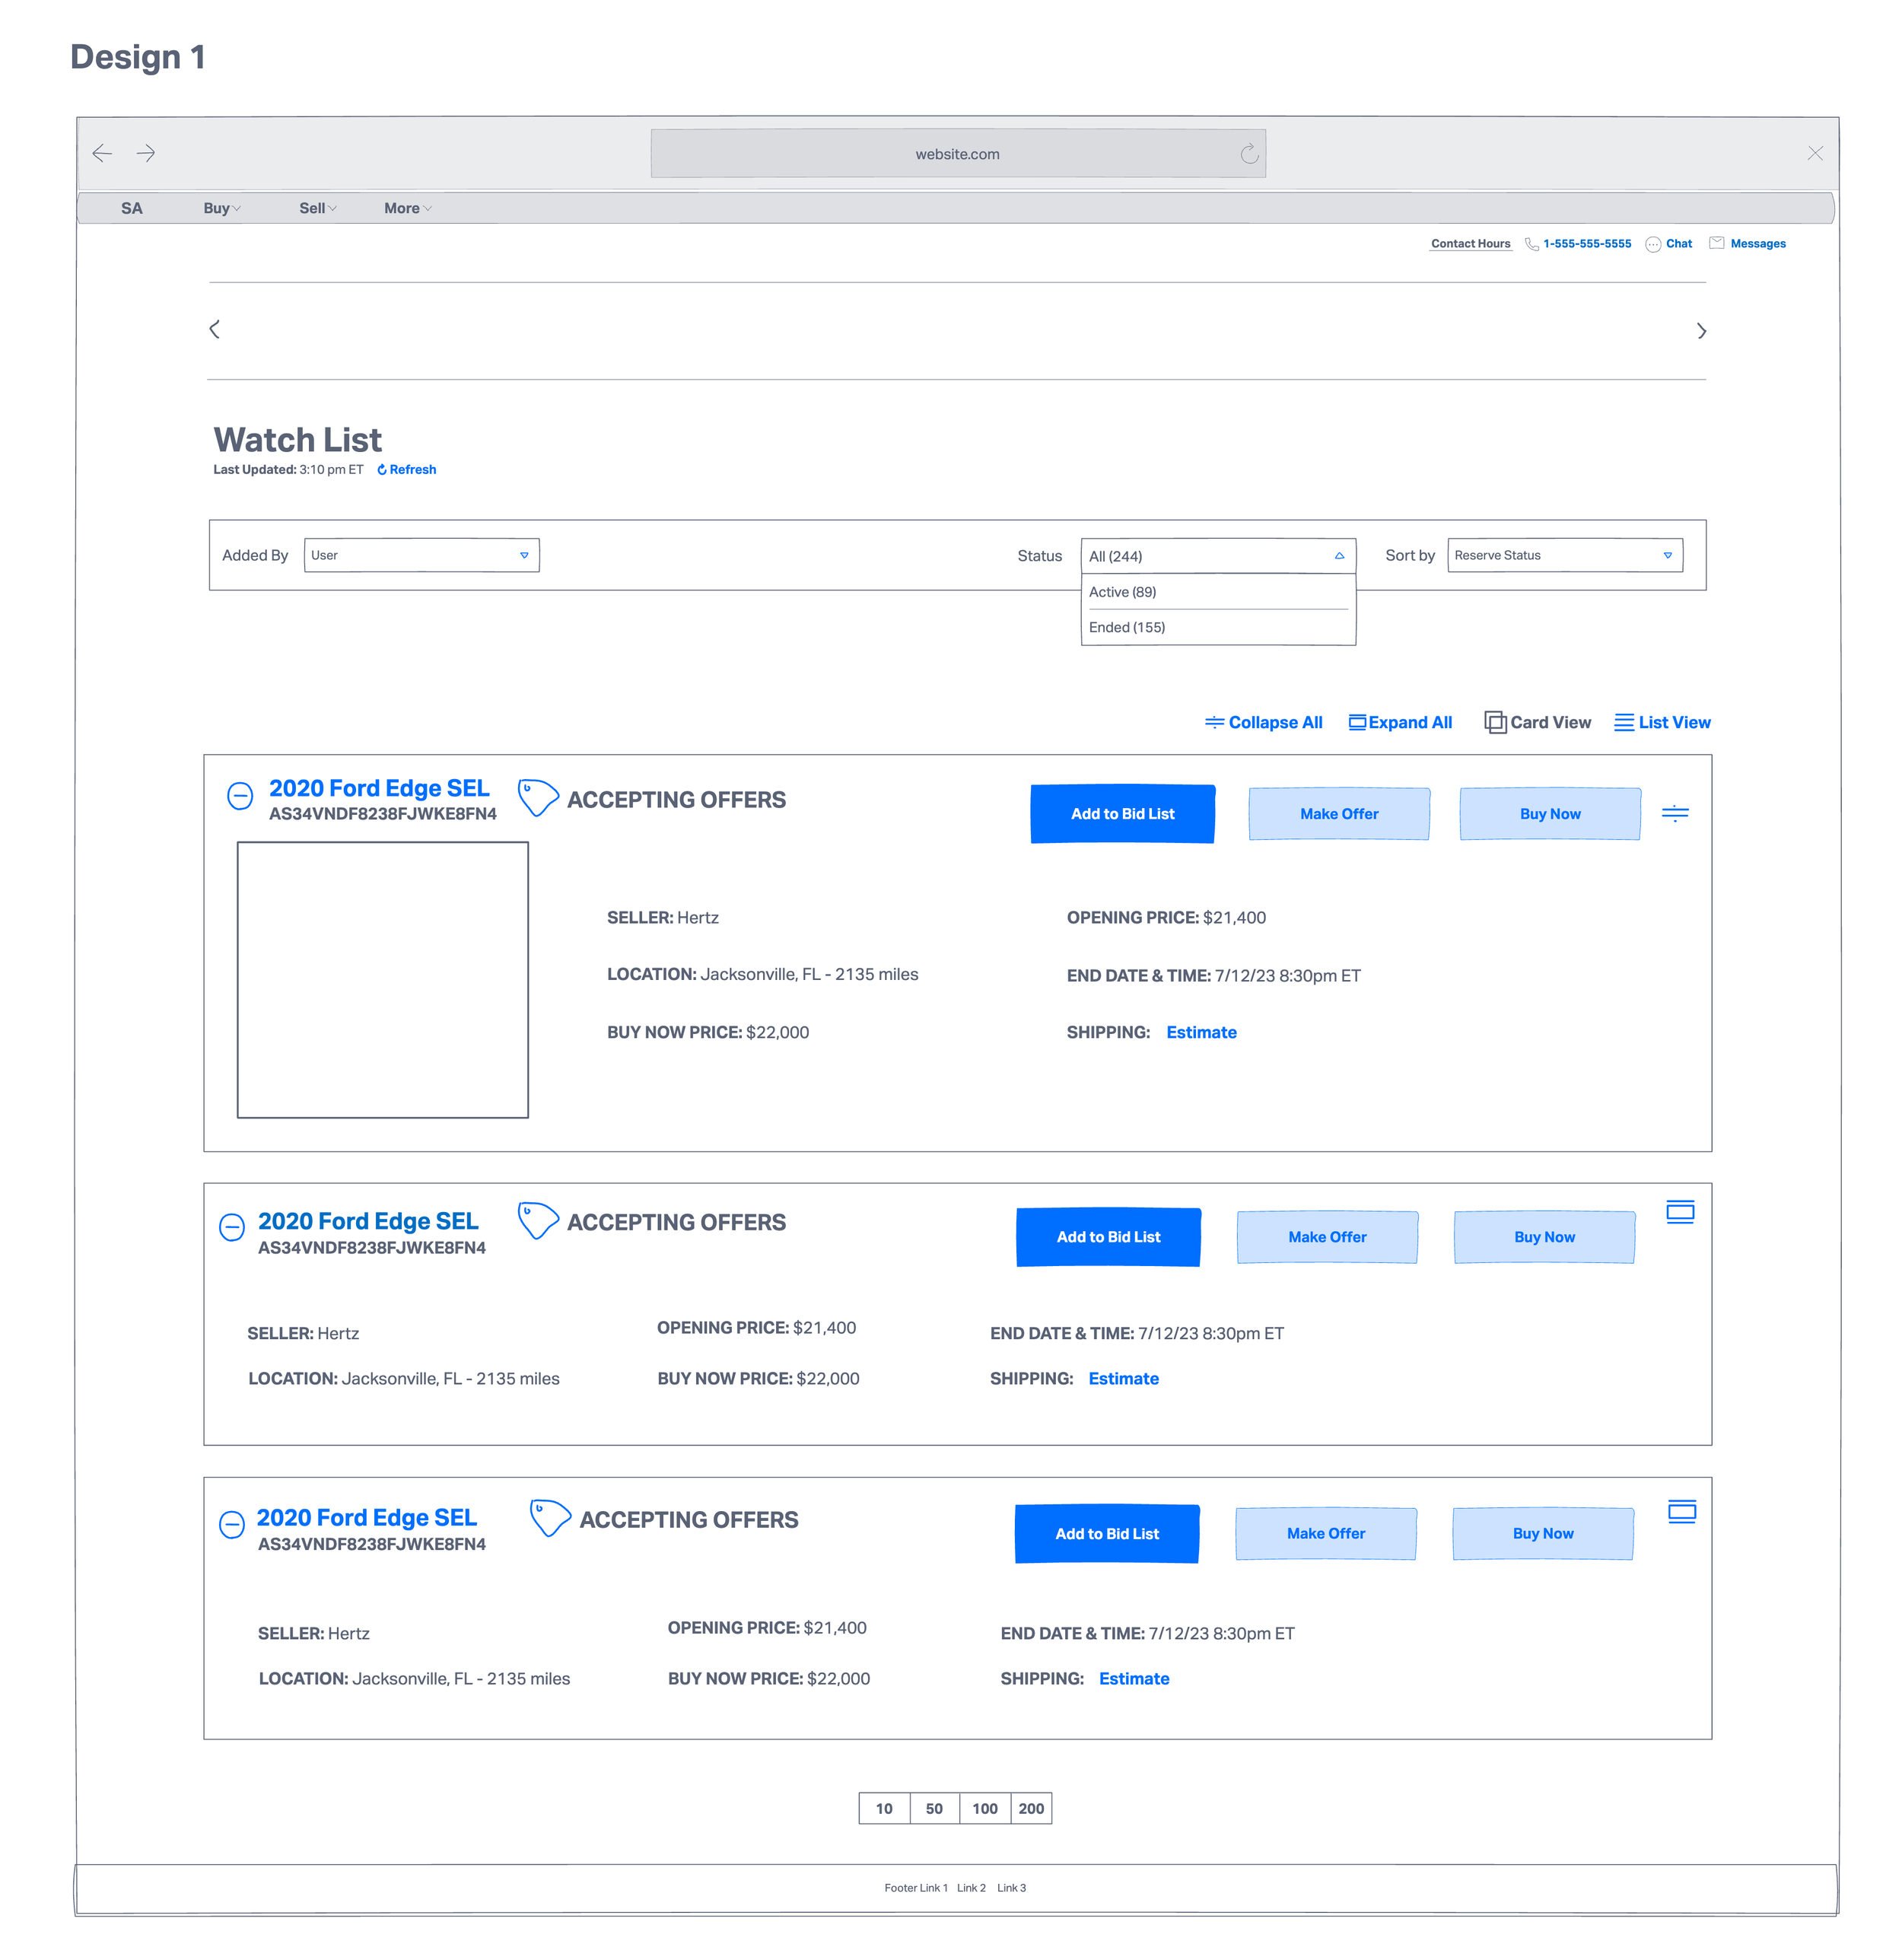The height and width of the screenshot is (1960, 1902).
Task: Click Footer Link 1
Action: coord(916,1888)
